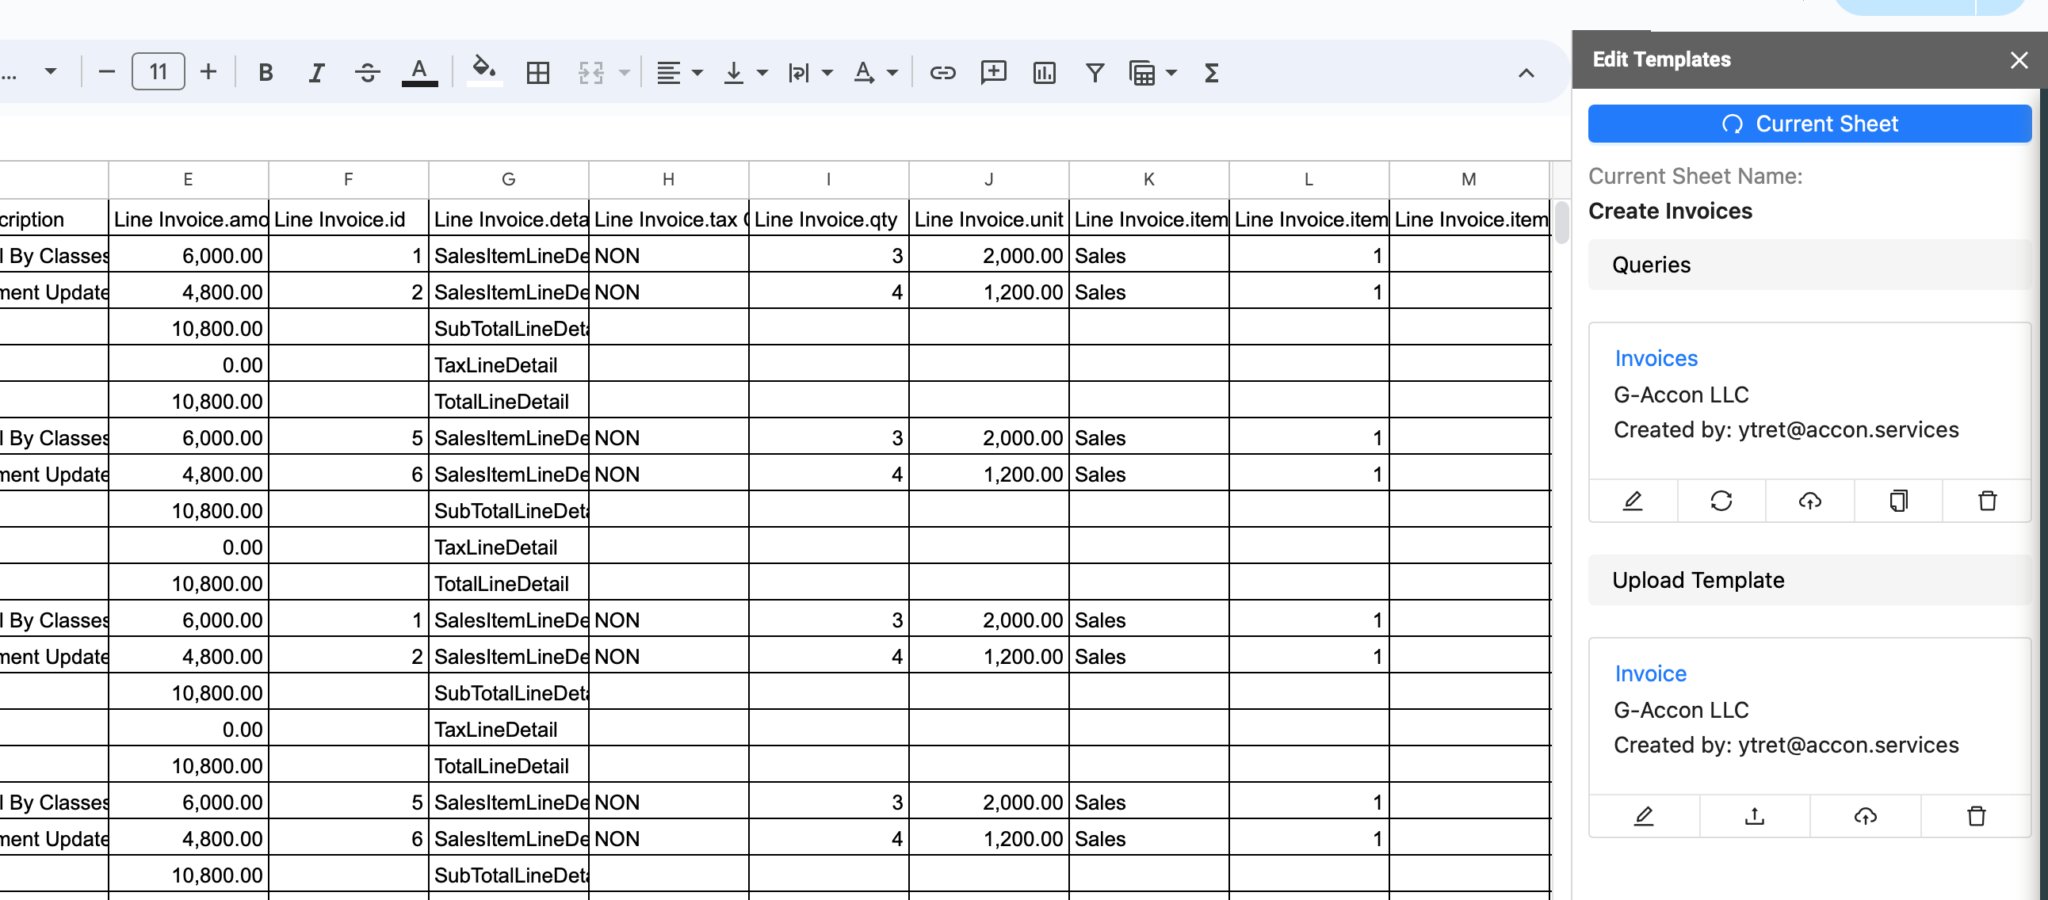Open the fill color picker

click(484, 72)
